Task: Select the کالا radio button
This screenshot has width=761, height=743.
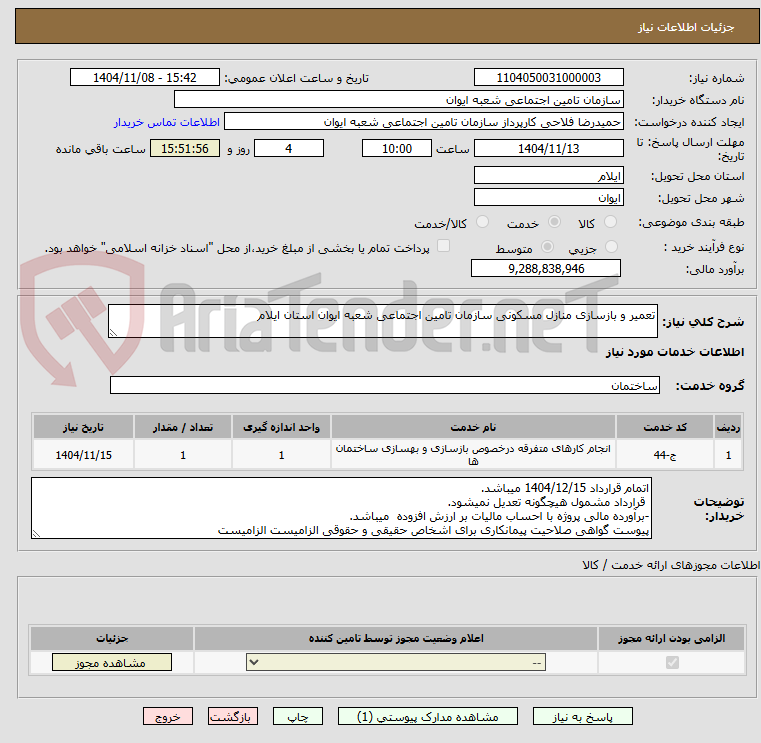Action: click(x=610, y=222)
